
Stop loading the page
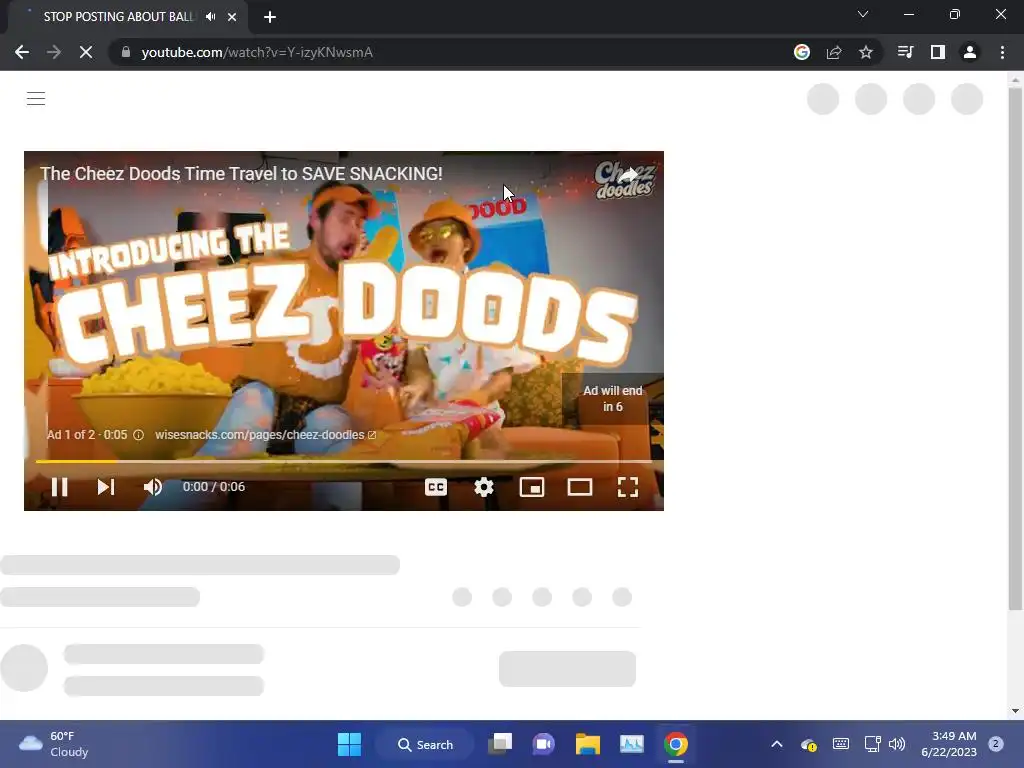coord(86,52)
